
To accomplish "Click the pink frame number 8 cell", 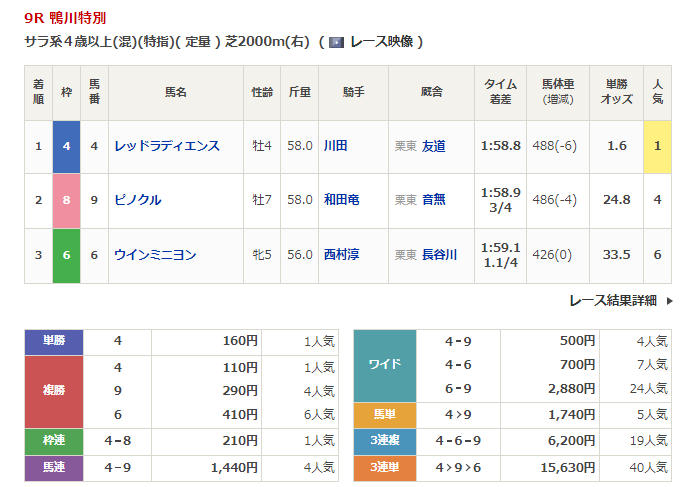I will coord(66,200).
